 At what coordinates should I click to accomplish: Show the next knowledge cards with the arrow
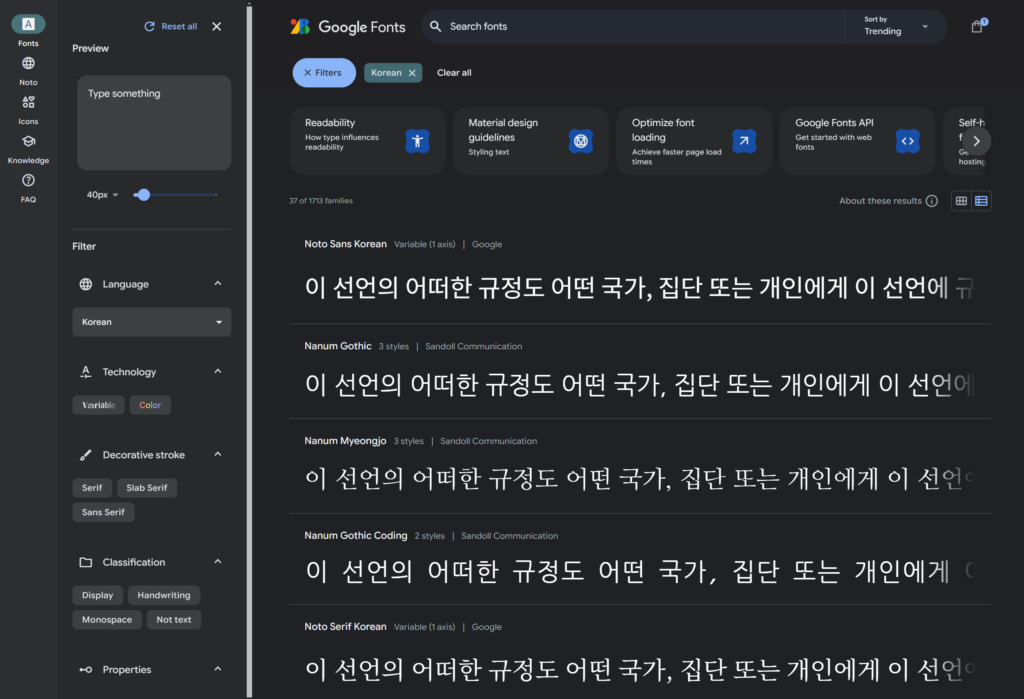click(x=976, y=141)
